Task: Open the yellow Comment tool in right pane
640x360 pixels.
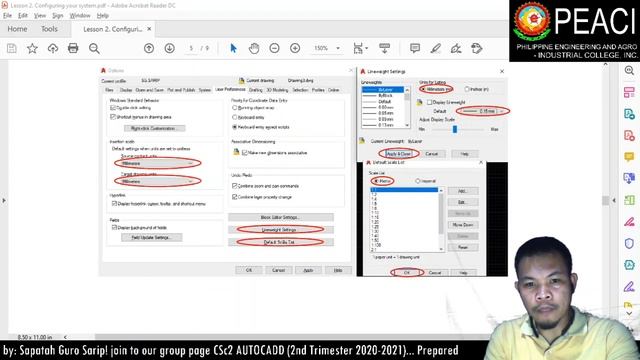Action: click(x=629, y=157)
